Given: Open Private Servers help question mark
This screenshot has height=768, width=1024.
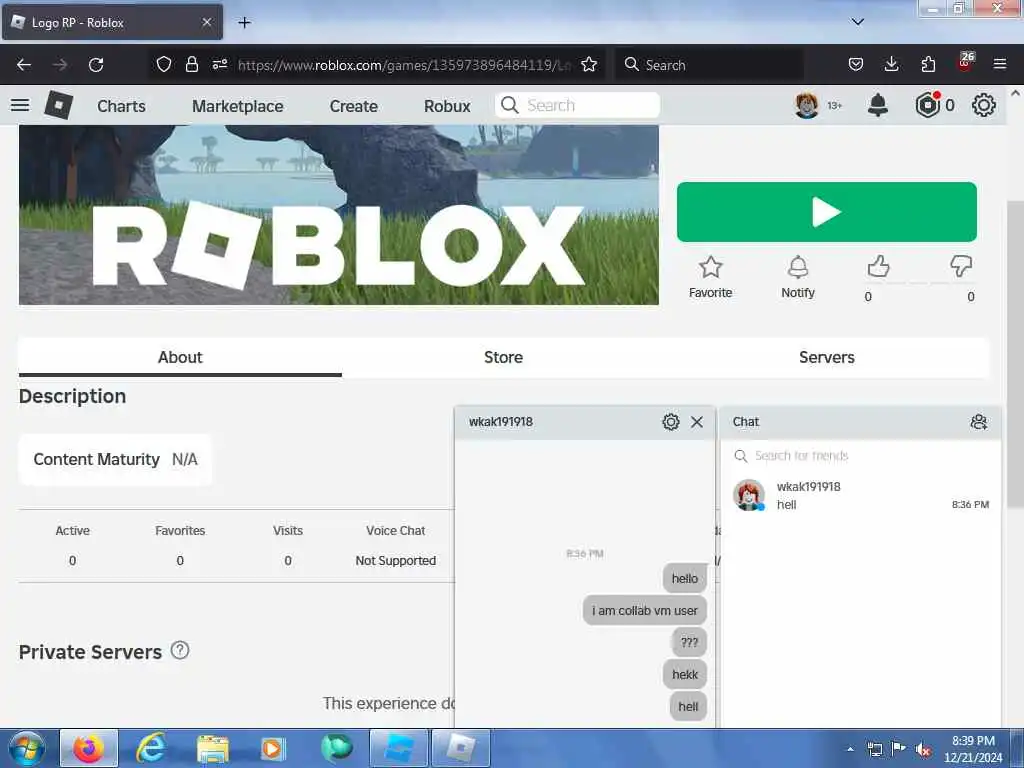Looking at the screenshot, I should click(180, 650).
